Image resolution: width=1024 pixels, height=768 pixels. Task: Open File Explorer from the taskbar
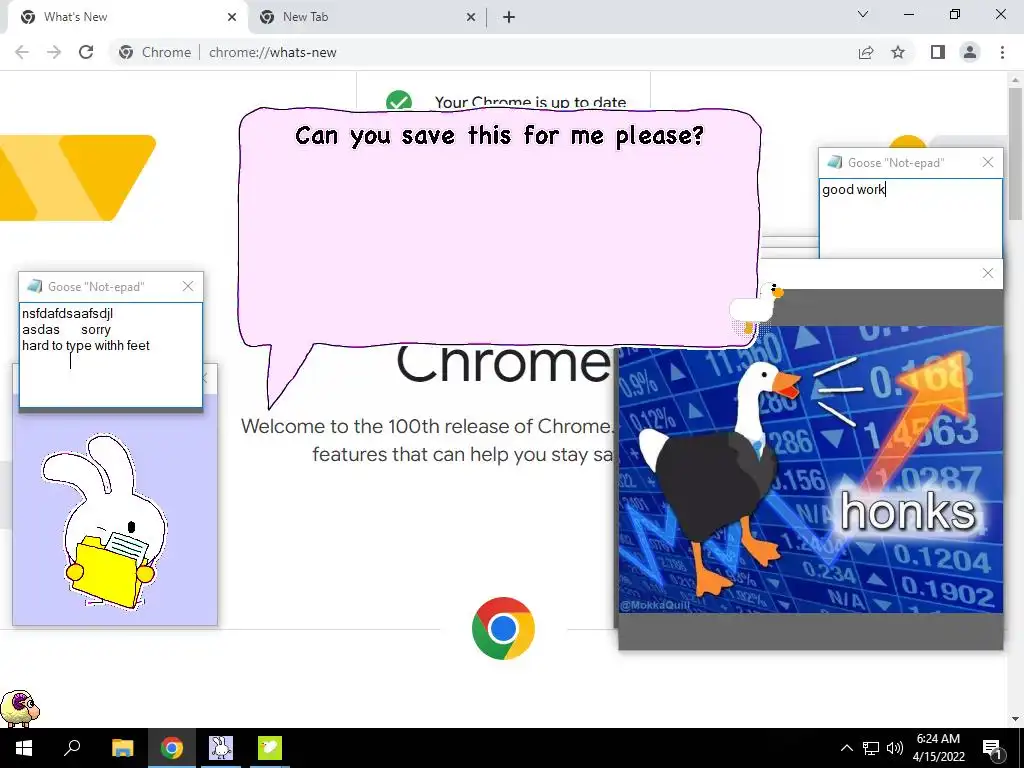tap(122, 748)
